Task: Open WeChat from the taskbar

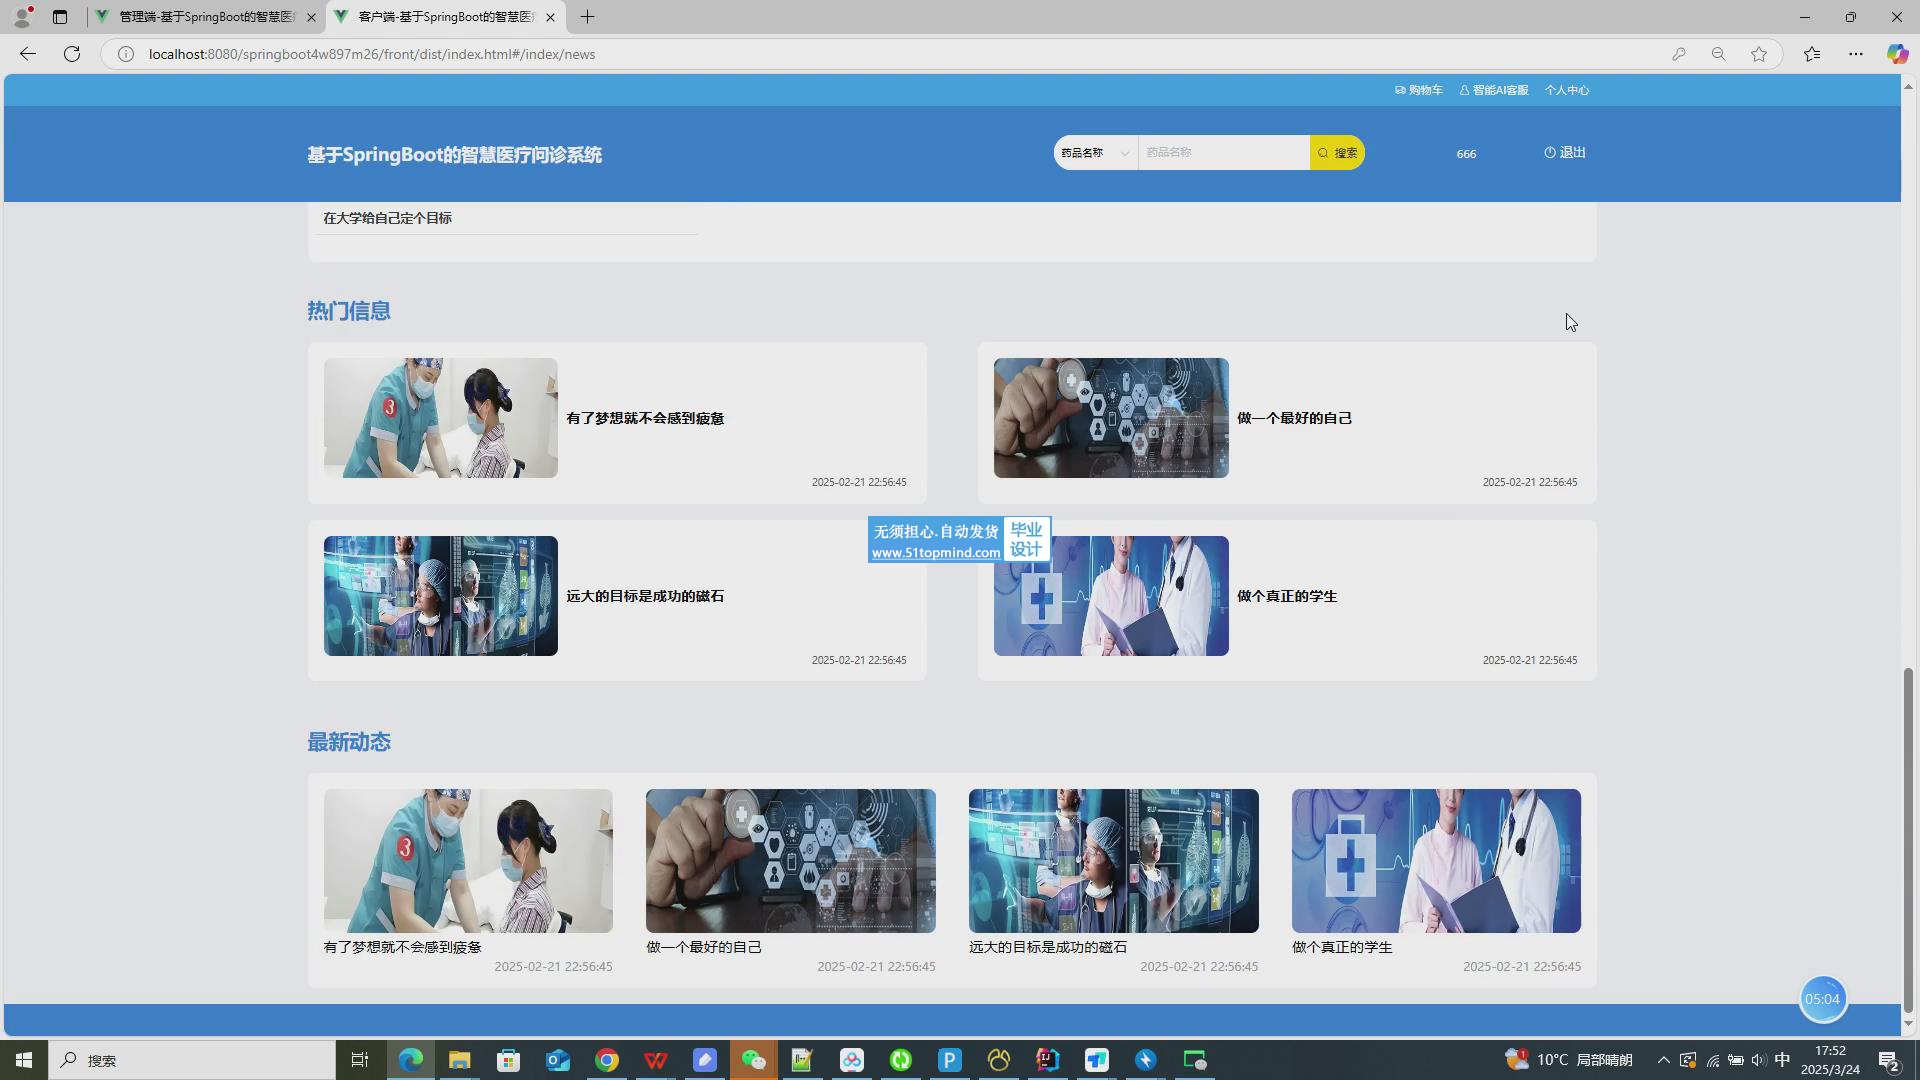Action: [753, 1060]
